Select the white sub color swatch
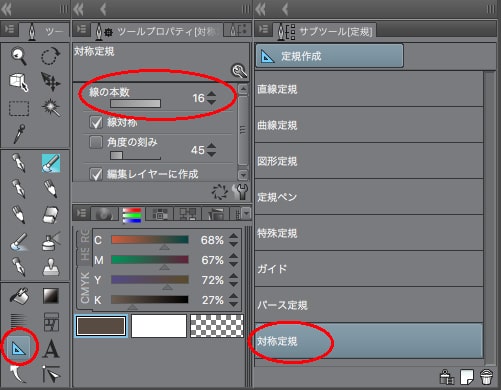The width and height of the screenshot is (501, 390). click(x=159, y=326)
